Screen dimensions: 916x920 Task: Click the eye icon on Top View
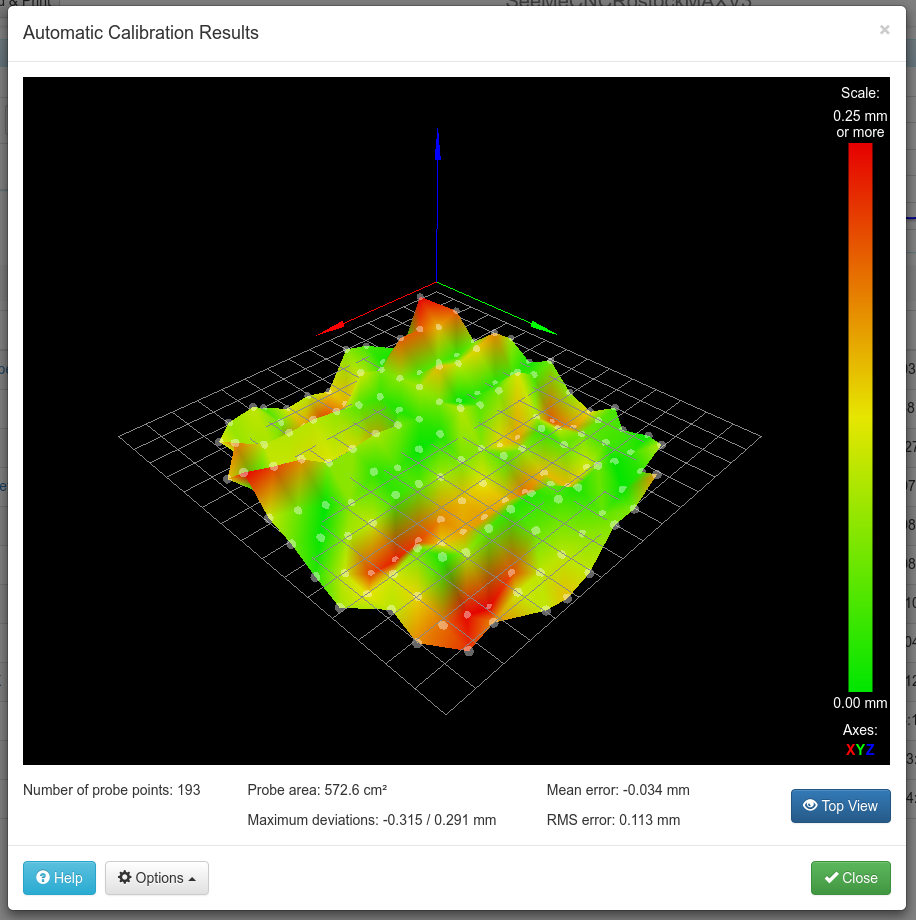tap(810, 806)
